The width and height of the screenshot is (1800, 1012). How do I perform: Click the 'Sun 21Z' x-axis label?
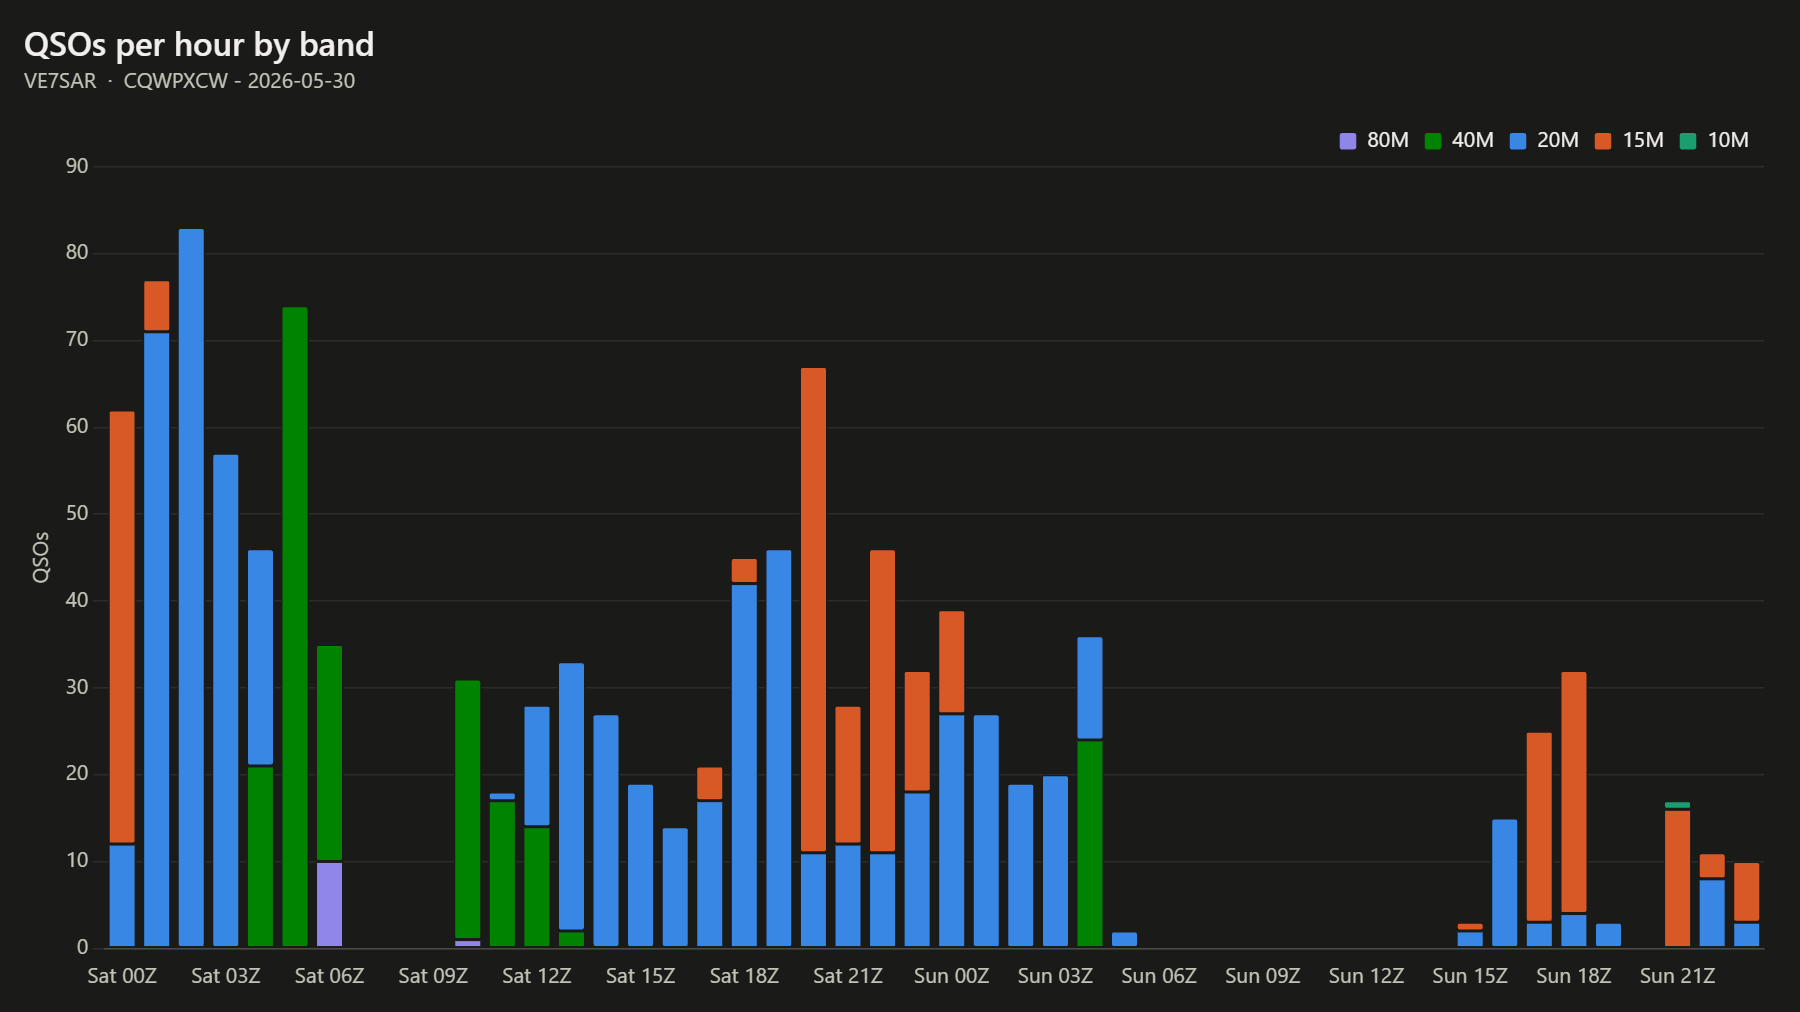point(1677,976)
